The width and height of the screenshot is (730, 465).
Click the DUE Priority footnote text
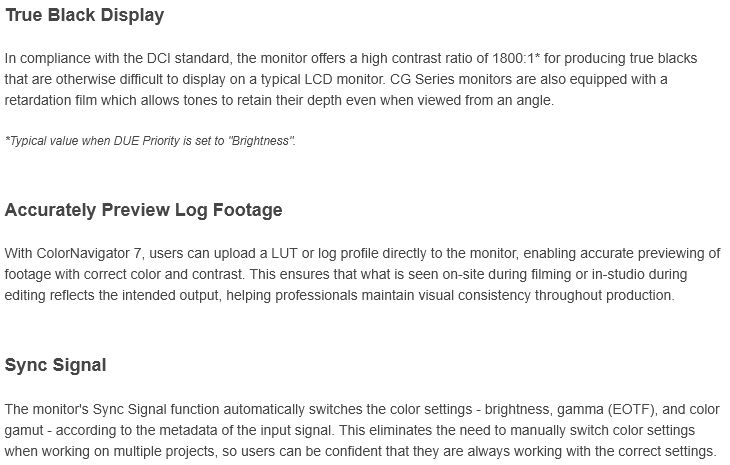coord(150,141)
